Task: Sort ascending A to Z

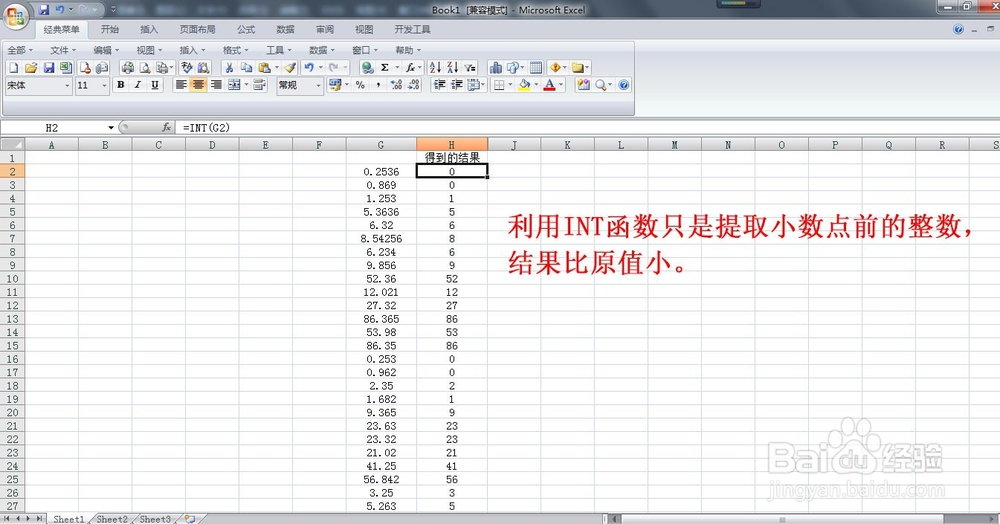Action: [x=435, y=68]
